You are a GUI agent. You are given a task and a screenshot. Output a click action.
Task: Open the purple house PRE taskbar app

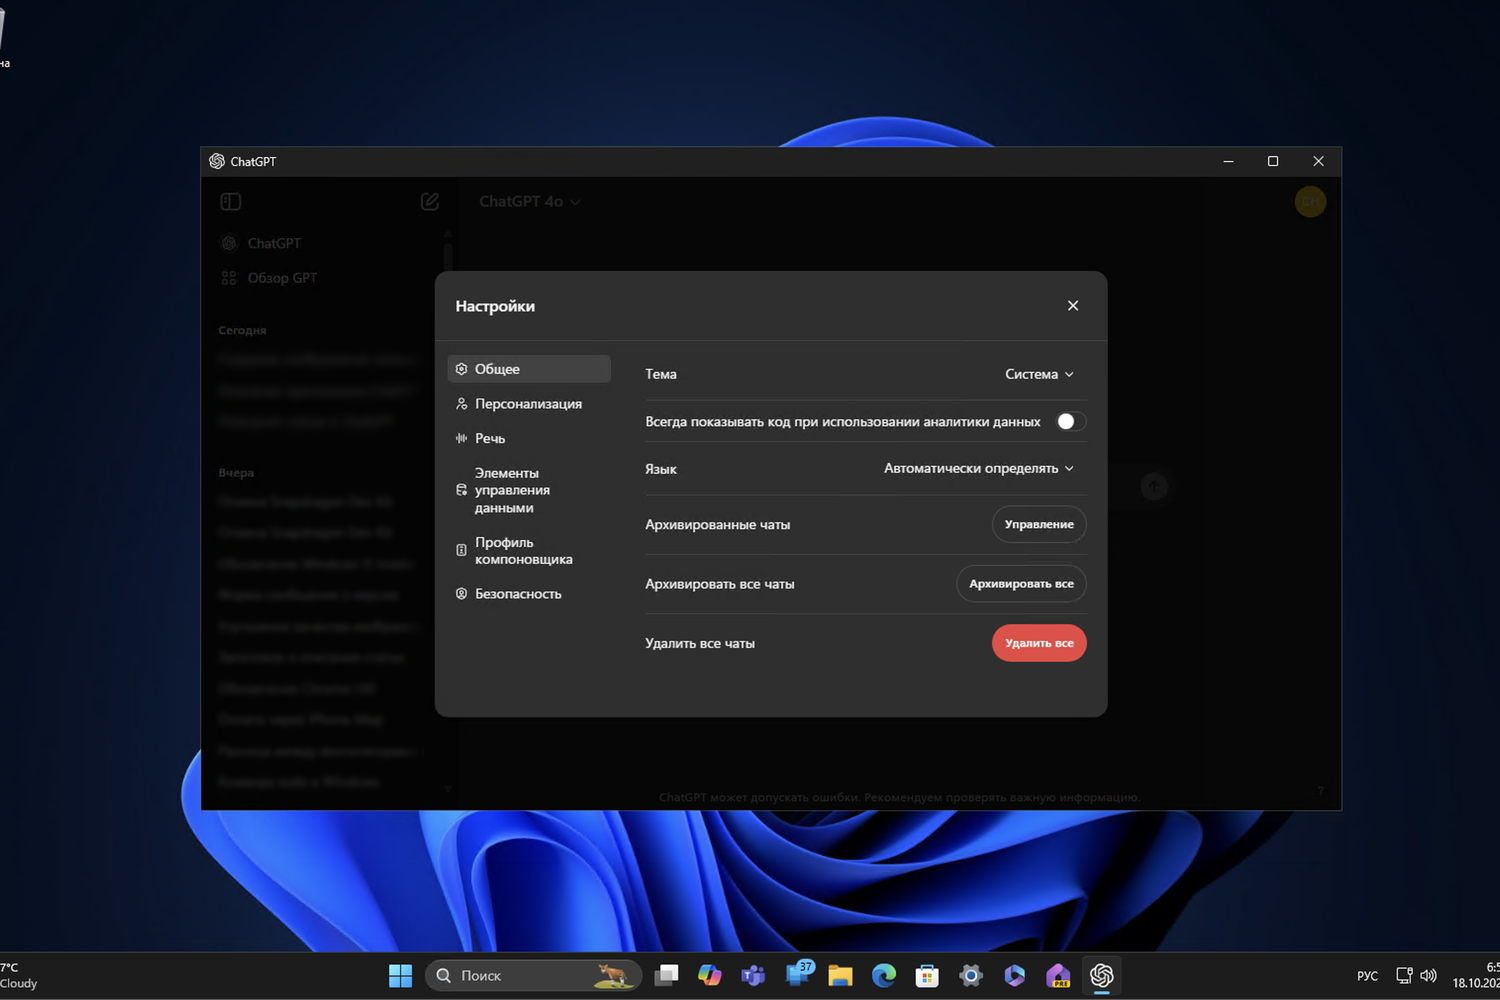(x=1058, y=976)
